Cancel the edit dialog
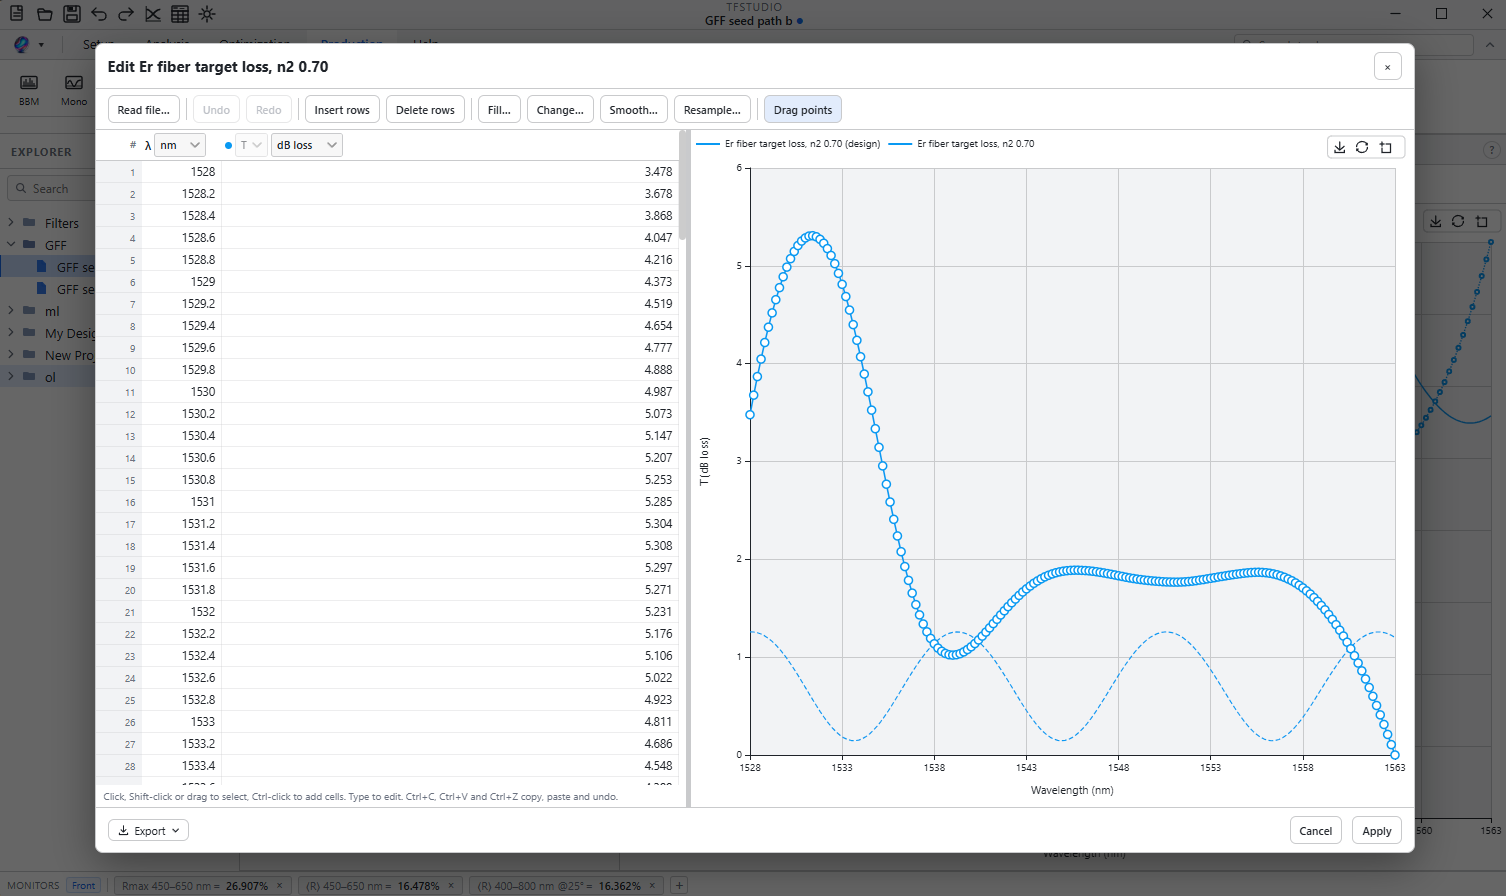This screenshot has width=1506, height=896. coord(1316,831)
